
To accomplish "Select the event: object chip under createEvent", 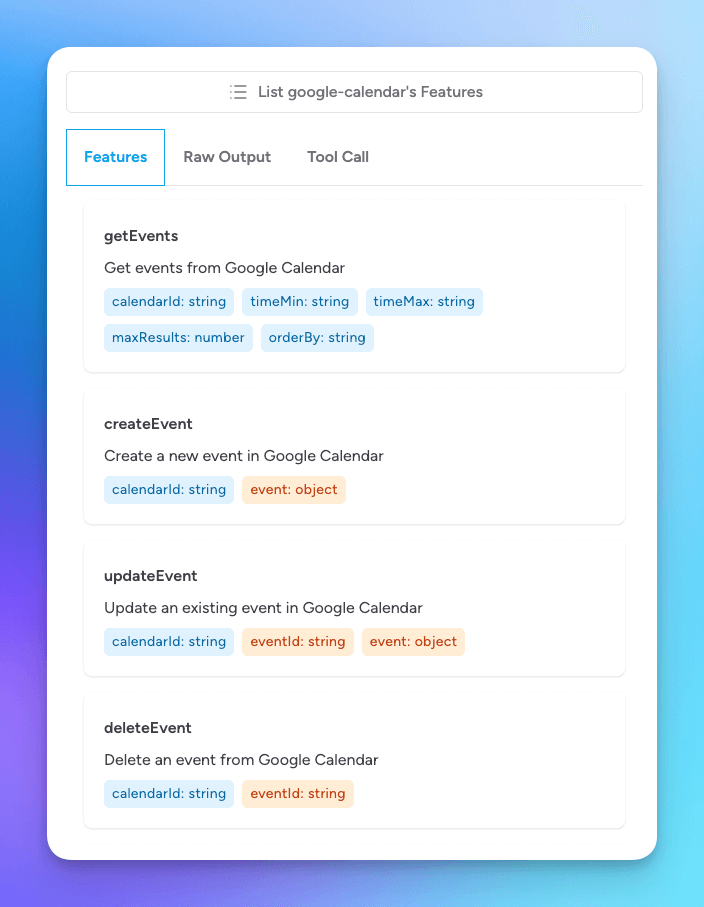I will (293, 489).
